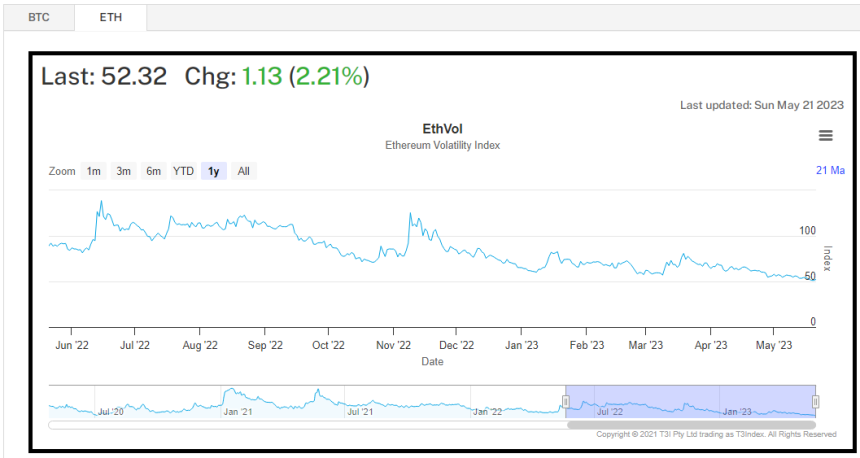Viewport: 860px width, 458px height.
Task: Click the navigator left range handle
Action: [565, 402]
